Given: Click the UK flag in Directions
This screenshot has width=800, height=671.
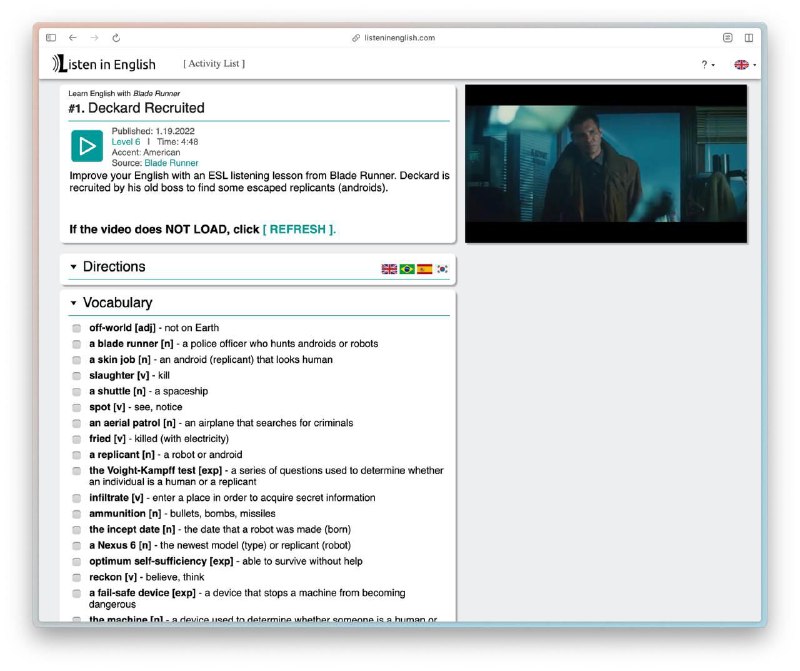Looking at the screenshot, I should pyautogui.click(x=389, y=269).
